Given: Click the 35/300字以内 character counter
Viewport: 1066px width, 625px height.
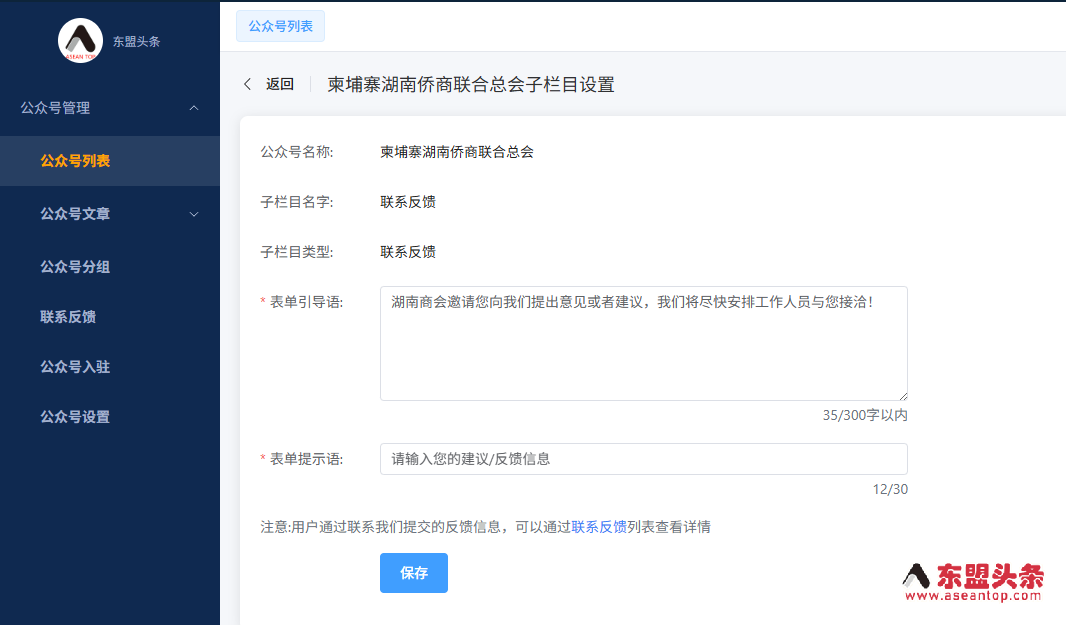Looking at the screenshot, I should (865, 415).
